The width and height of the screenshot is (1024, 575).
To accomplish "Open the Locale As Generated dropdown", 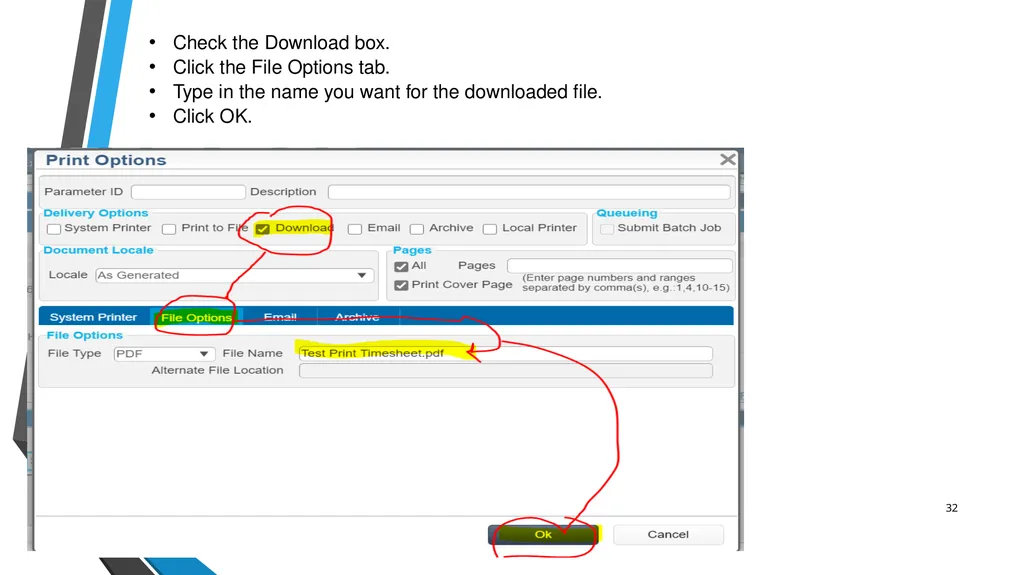I will coord(234,275).
